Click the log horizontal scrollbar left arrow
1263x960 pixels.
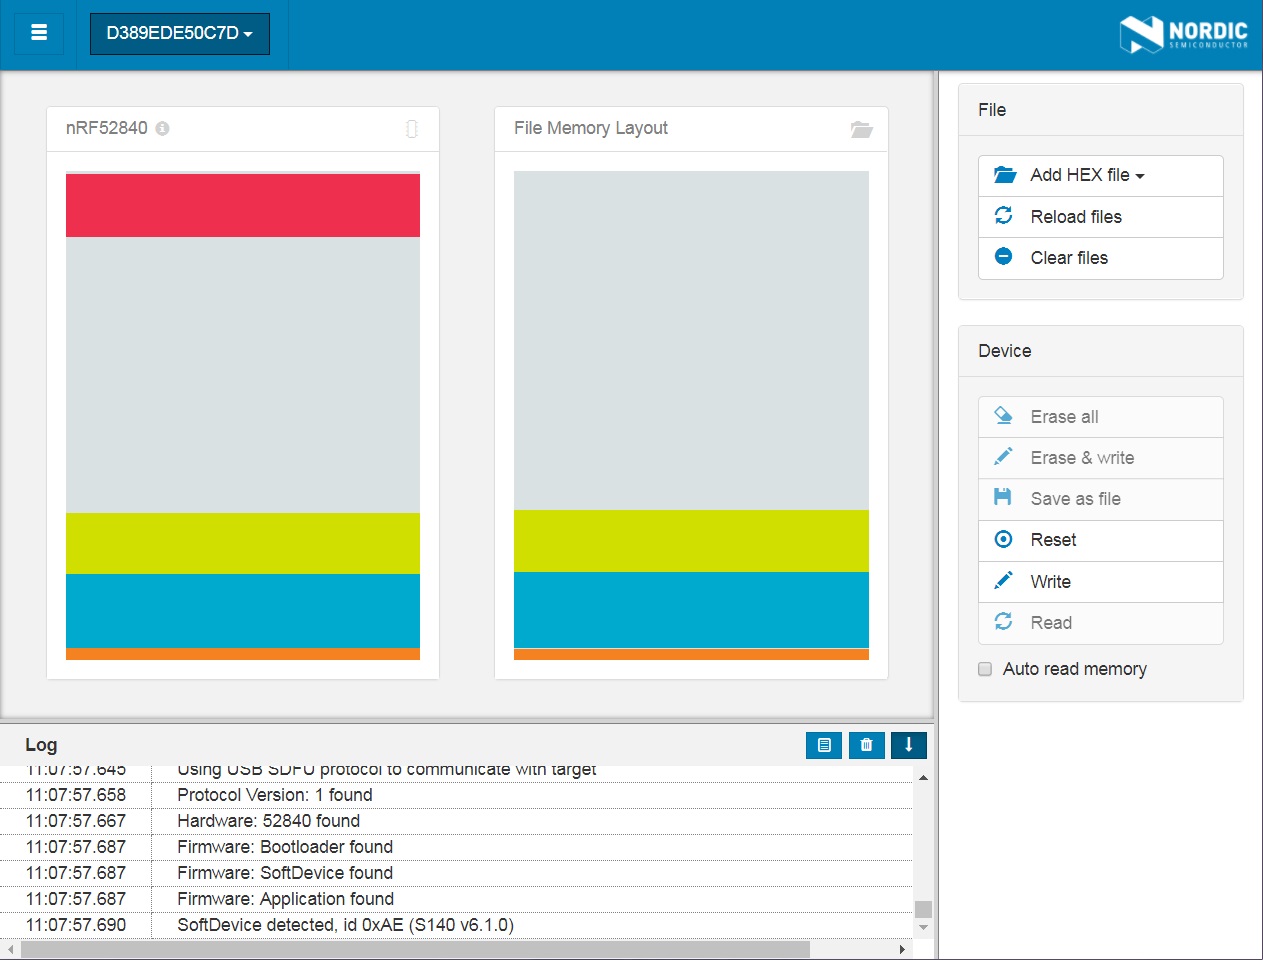(11, 949)
